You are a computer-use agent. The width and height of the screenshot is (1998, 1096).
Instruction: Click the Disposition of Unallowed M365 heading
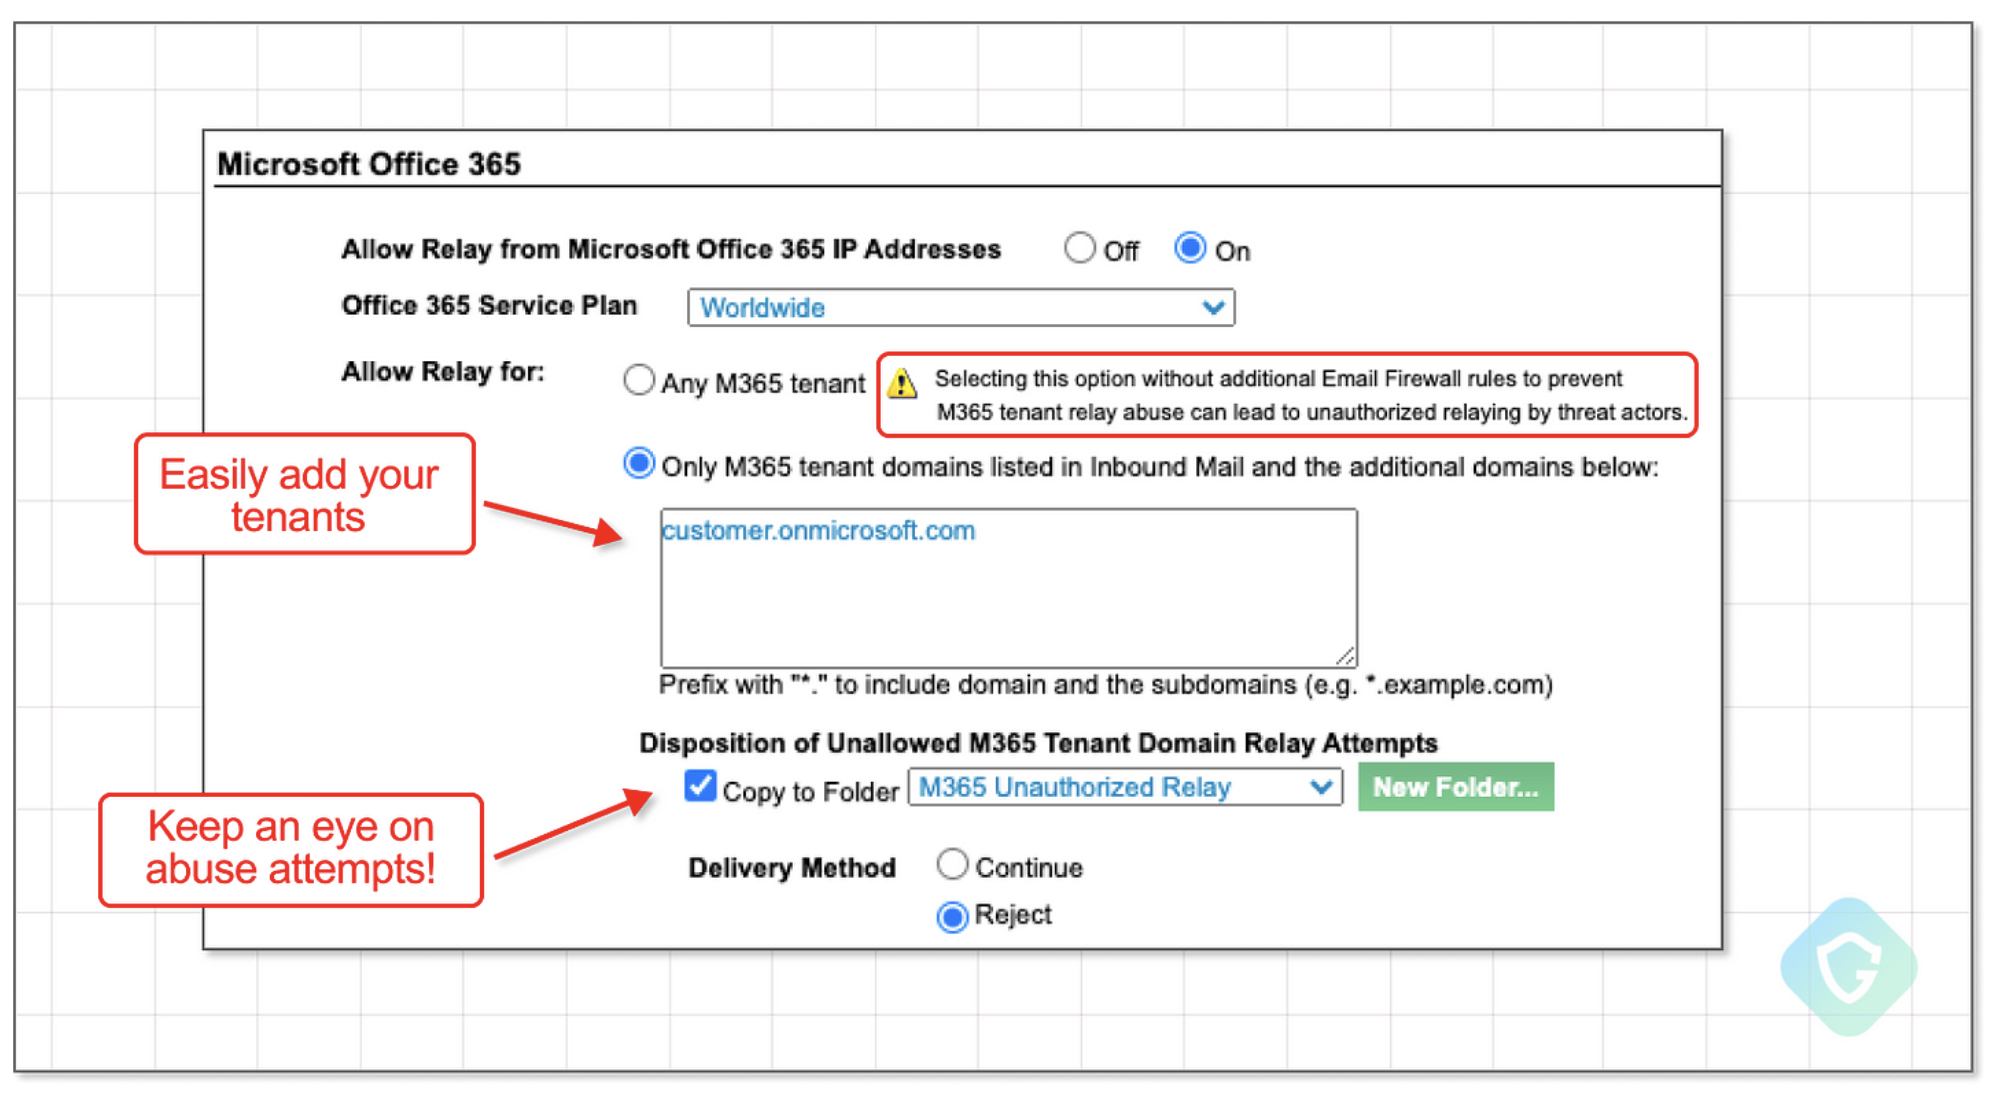coord(1038,743)
